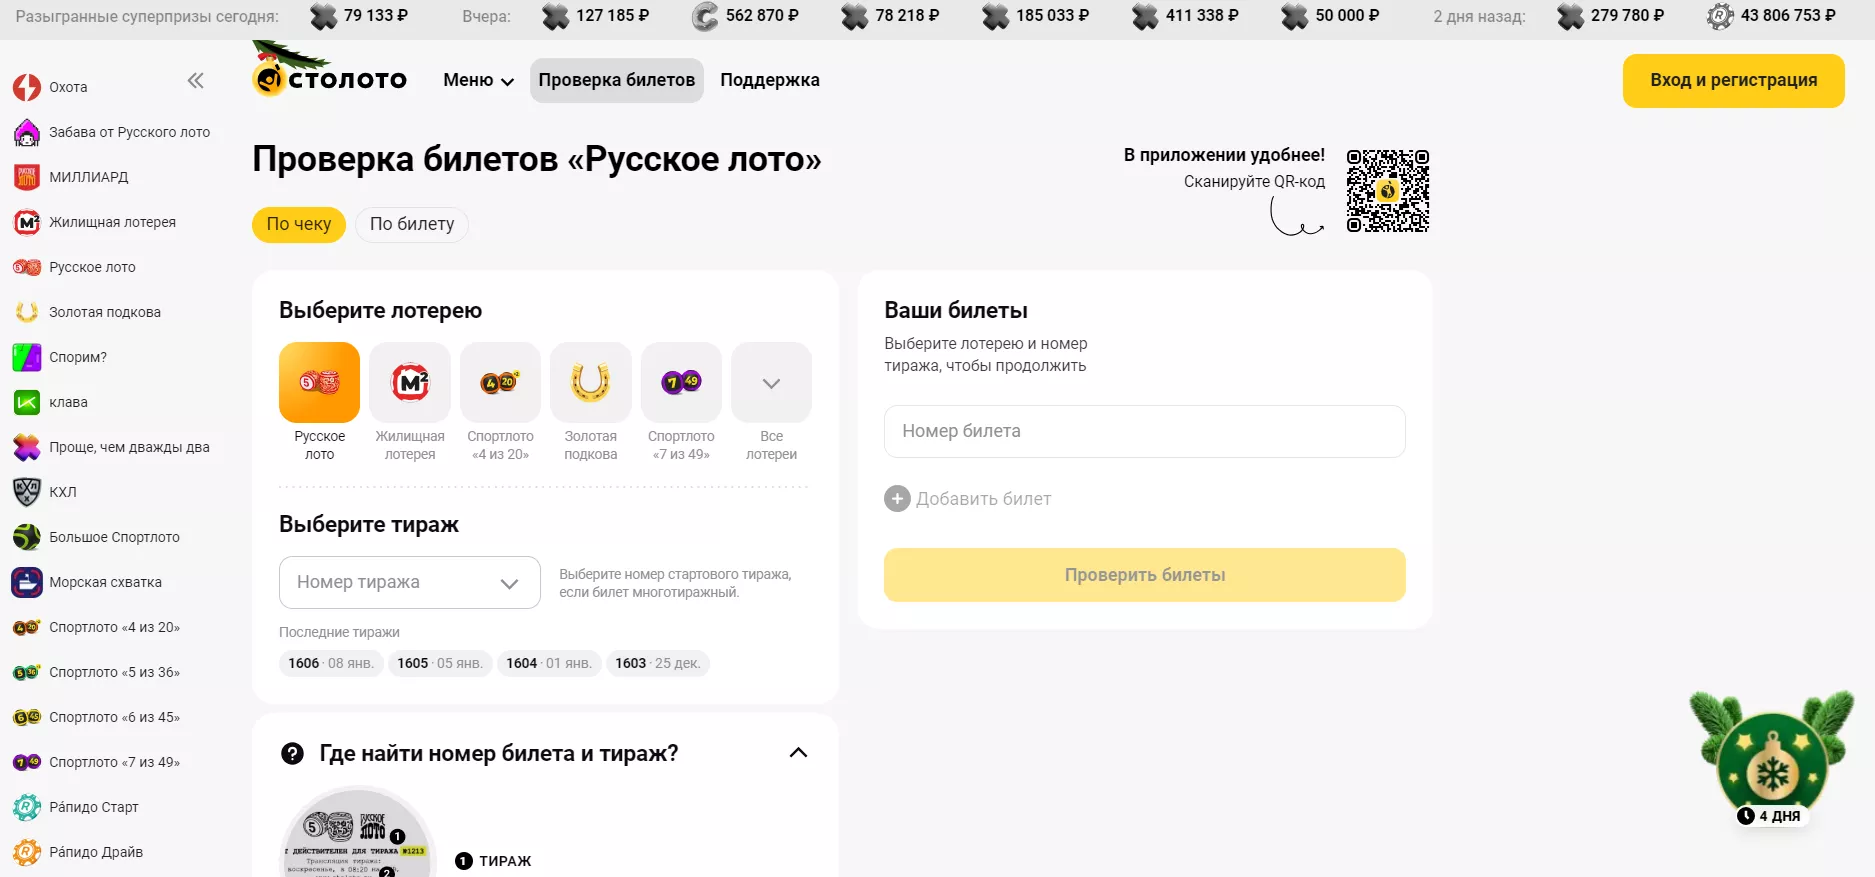1875x877 pixels.
Task: Click the Вход и регистрация button
Action: 1733,81
